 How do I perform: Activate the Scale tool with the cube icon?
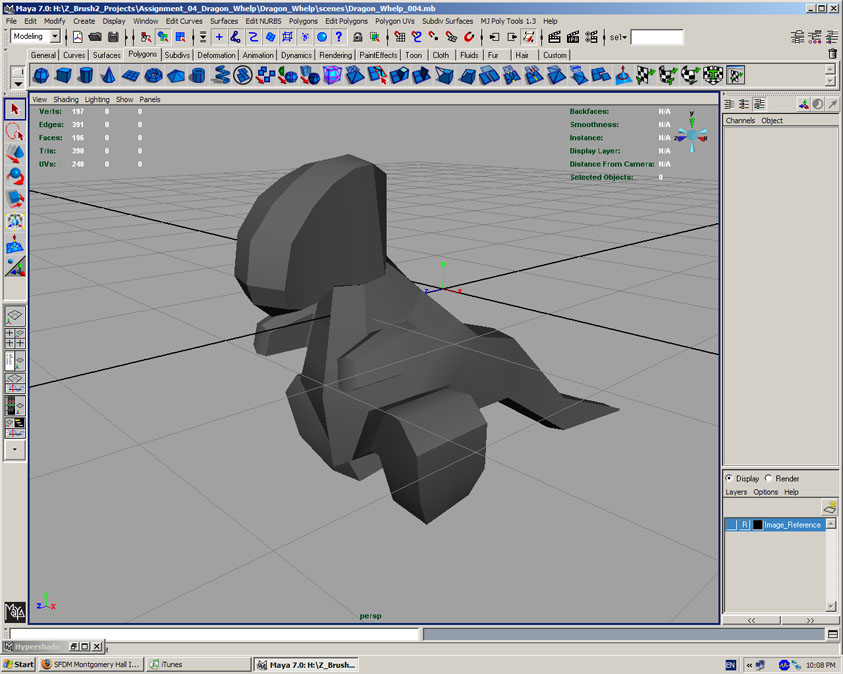point(15,198)
